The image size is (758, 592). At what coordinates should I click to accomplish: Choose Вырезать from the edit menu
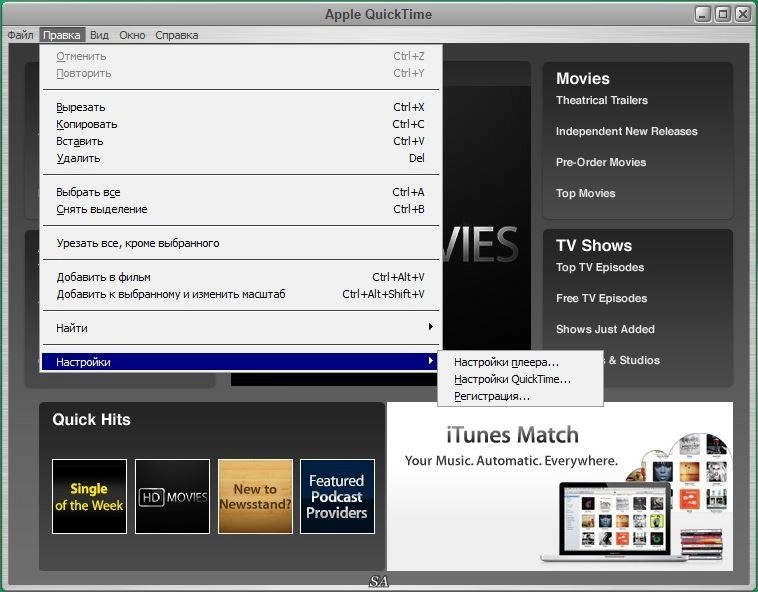click(240, 107)
